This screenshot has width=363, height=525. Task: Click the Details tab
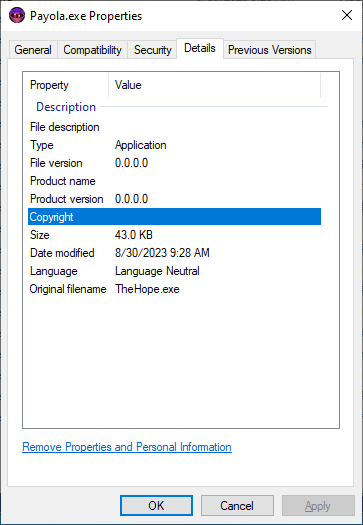pos(200,49)
